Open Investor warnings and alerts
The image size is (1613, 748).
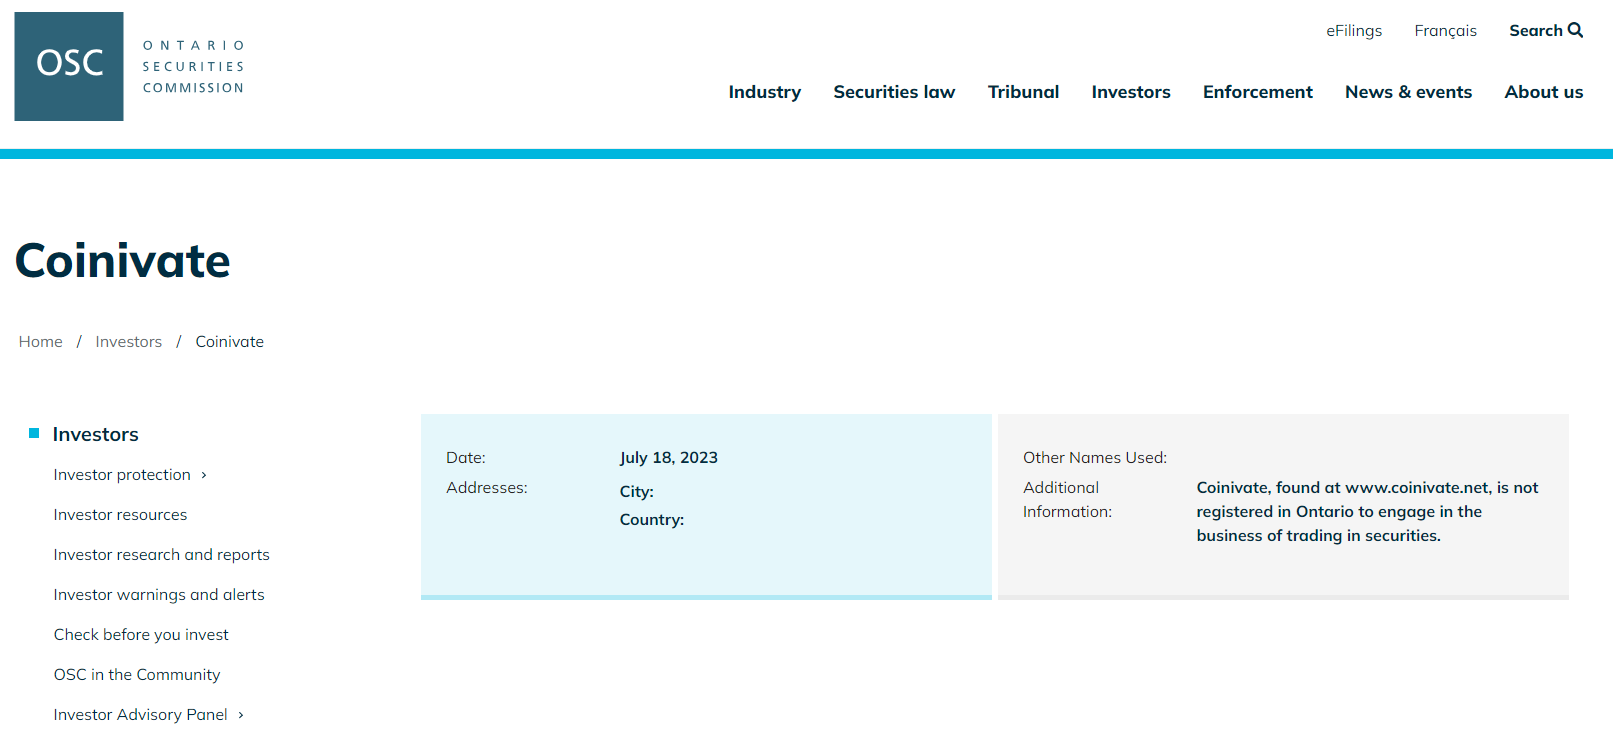[159, 595]
